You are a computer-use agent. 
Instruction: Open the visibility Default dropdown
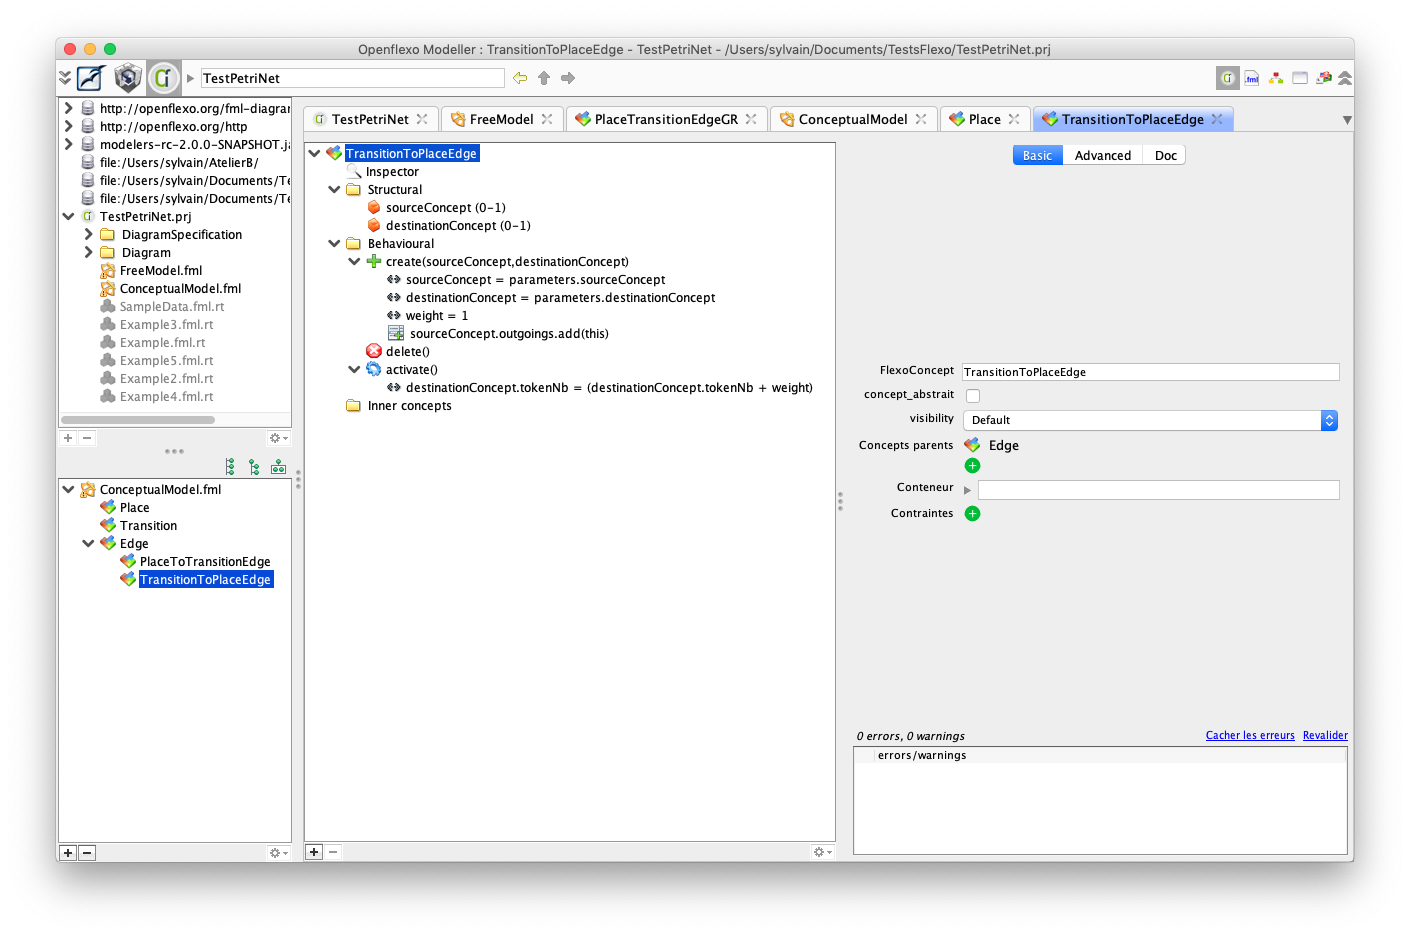[1150, 421]
